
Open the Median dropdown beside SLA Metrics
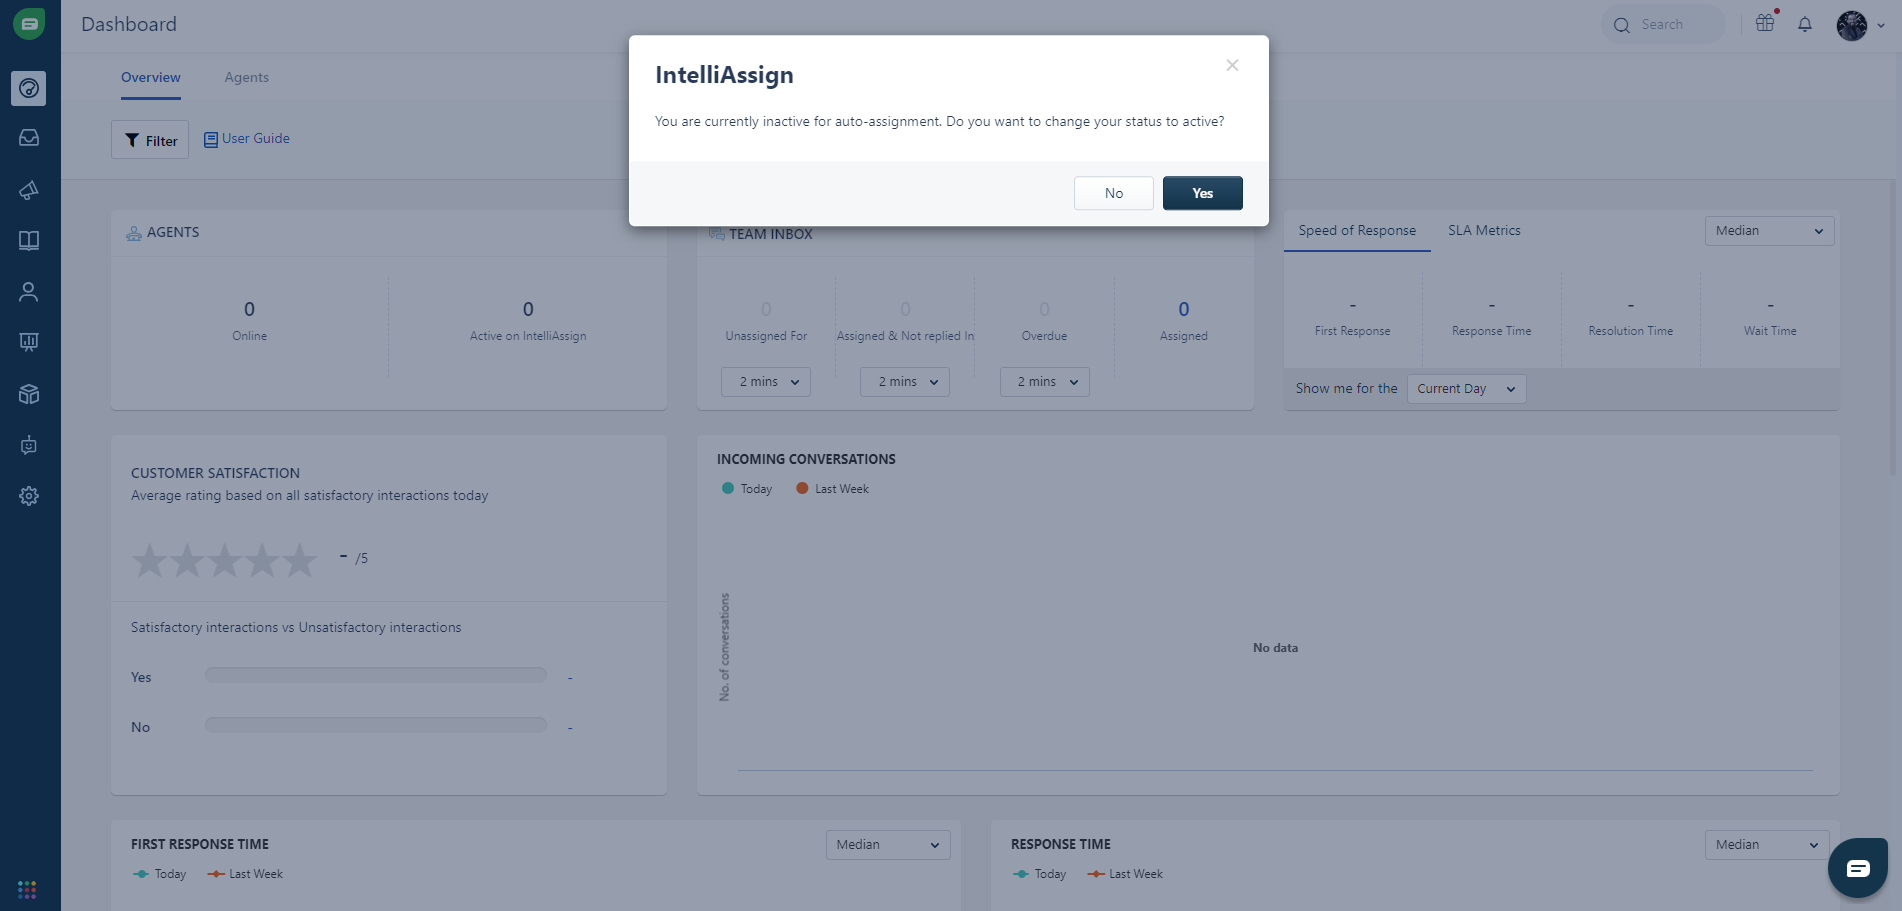(x=1769, y=231)
